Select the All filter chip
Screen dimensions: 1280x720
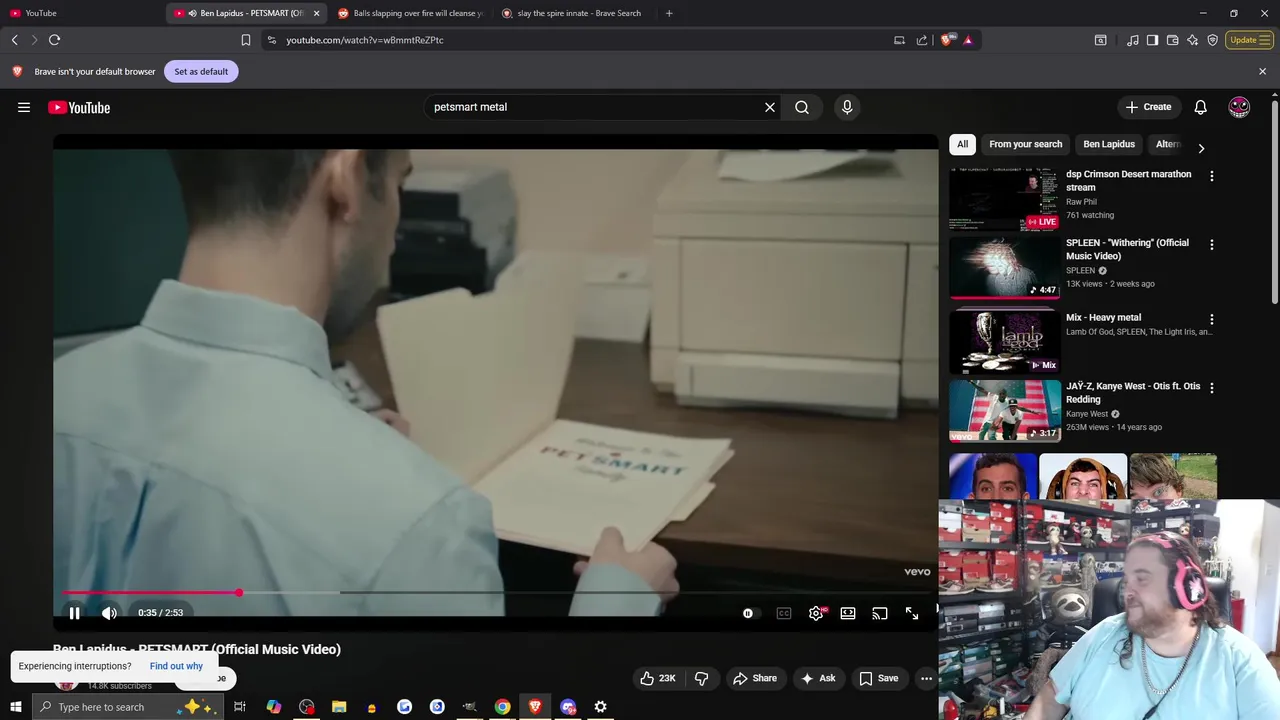[x=962, y=144]
